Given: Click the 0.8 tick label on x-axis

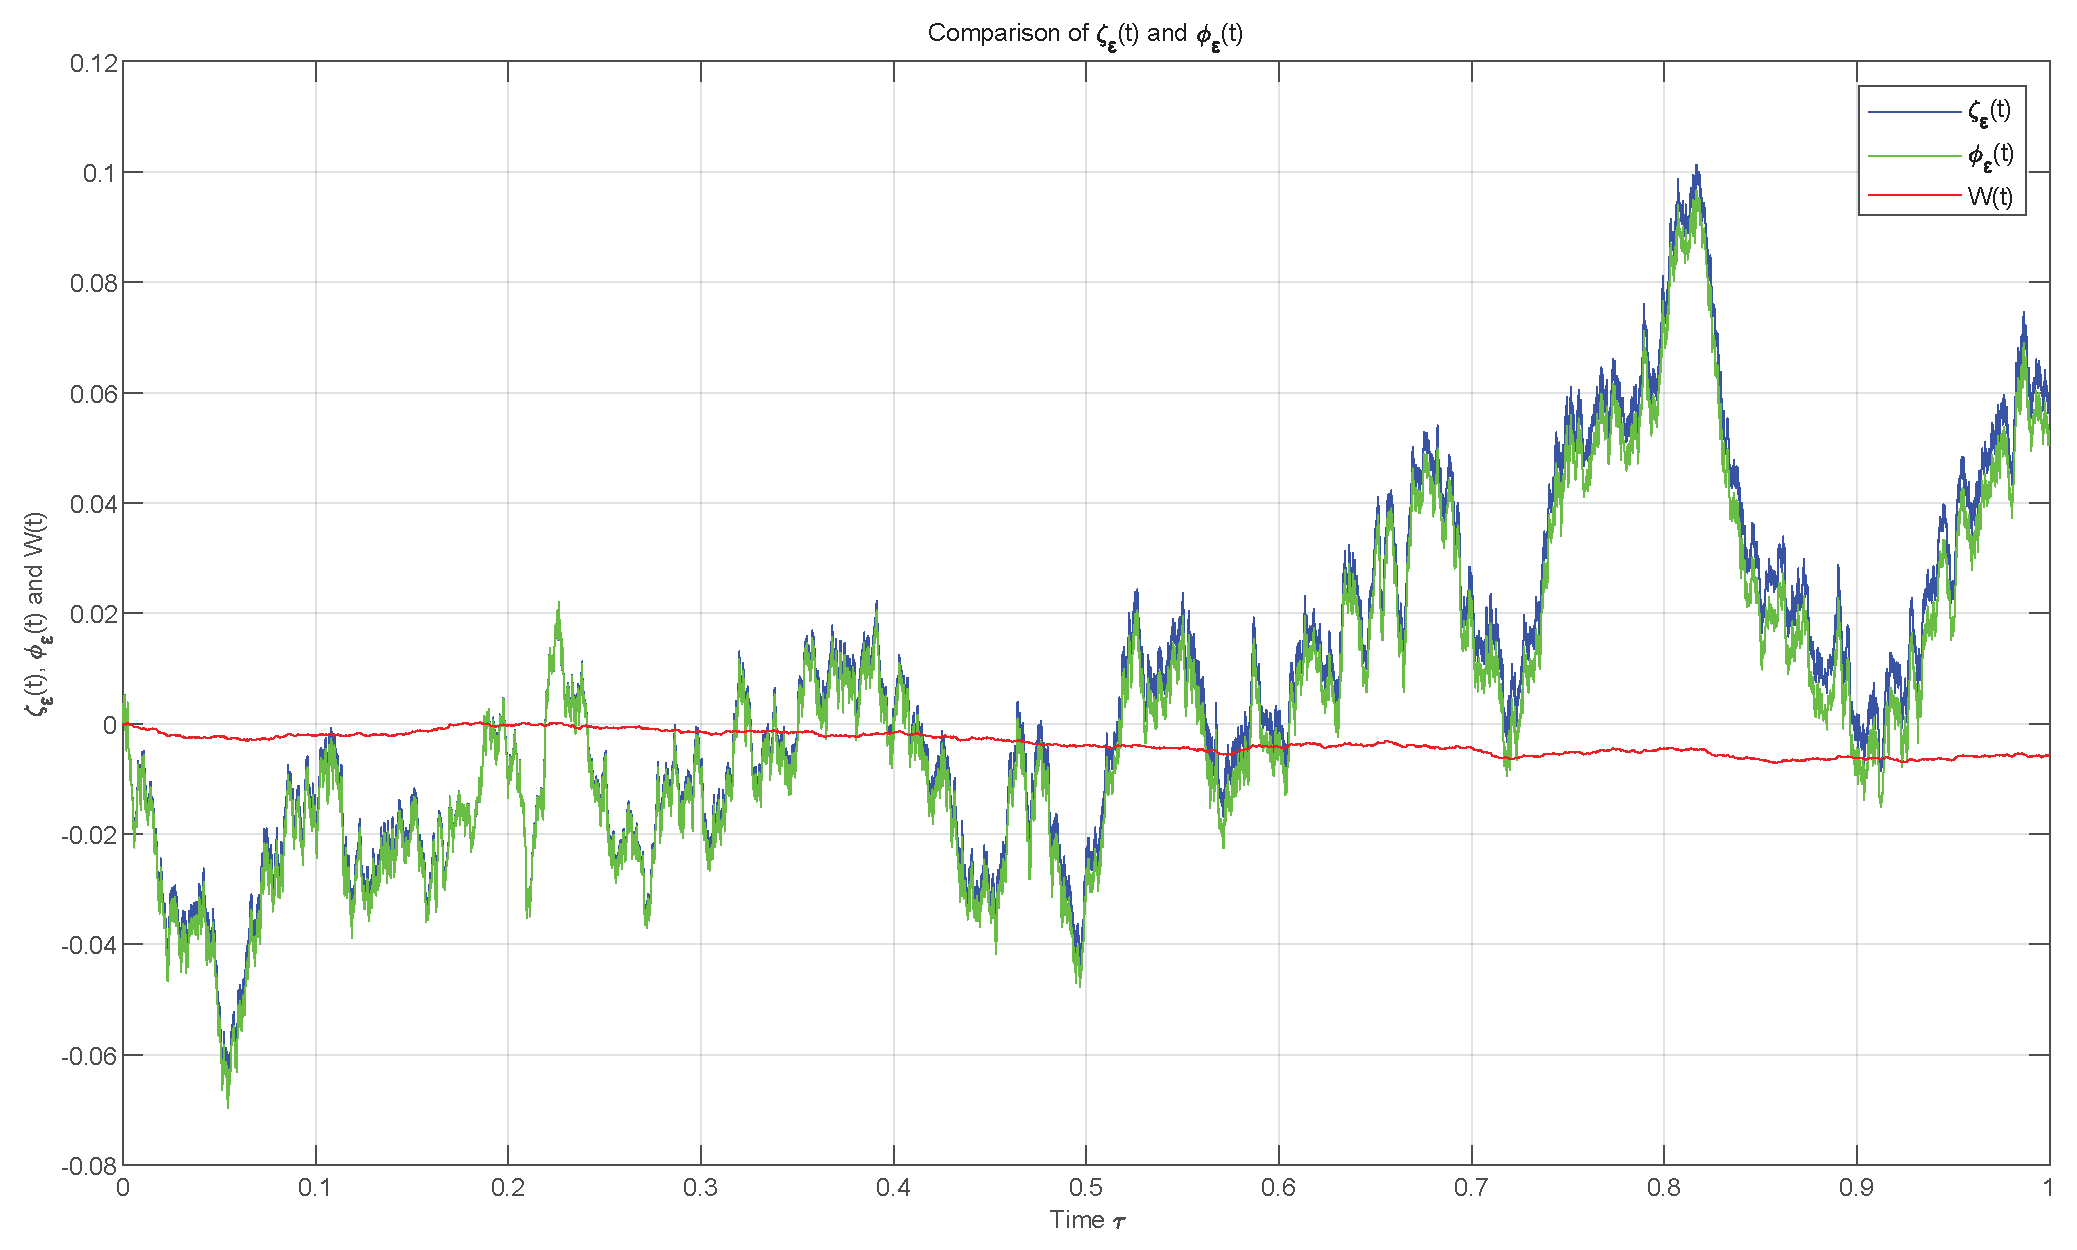Looking at the screenshot, I should click(x=1664, y=1187).
